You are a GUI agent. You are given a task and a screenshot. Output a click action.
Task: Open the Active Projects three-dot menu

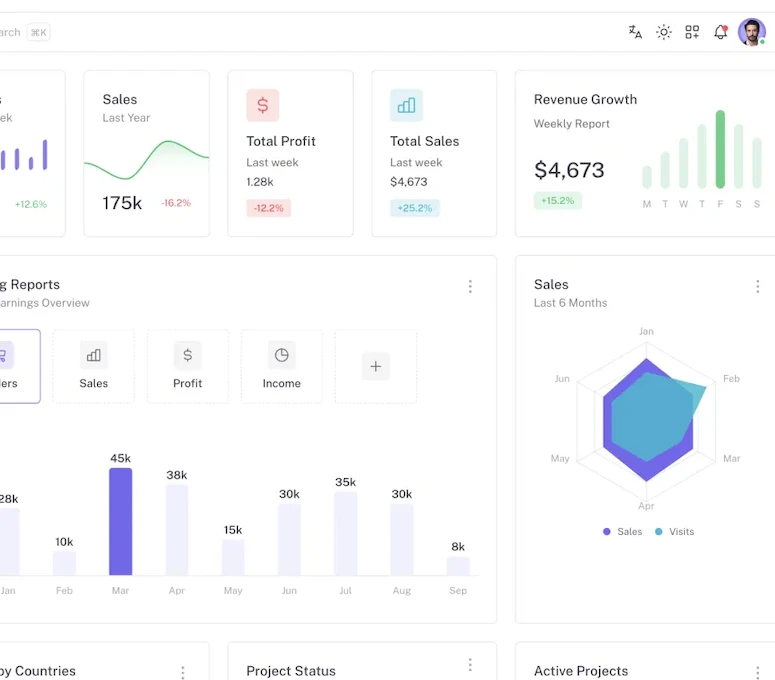click(757, 672)
